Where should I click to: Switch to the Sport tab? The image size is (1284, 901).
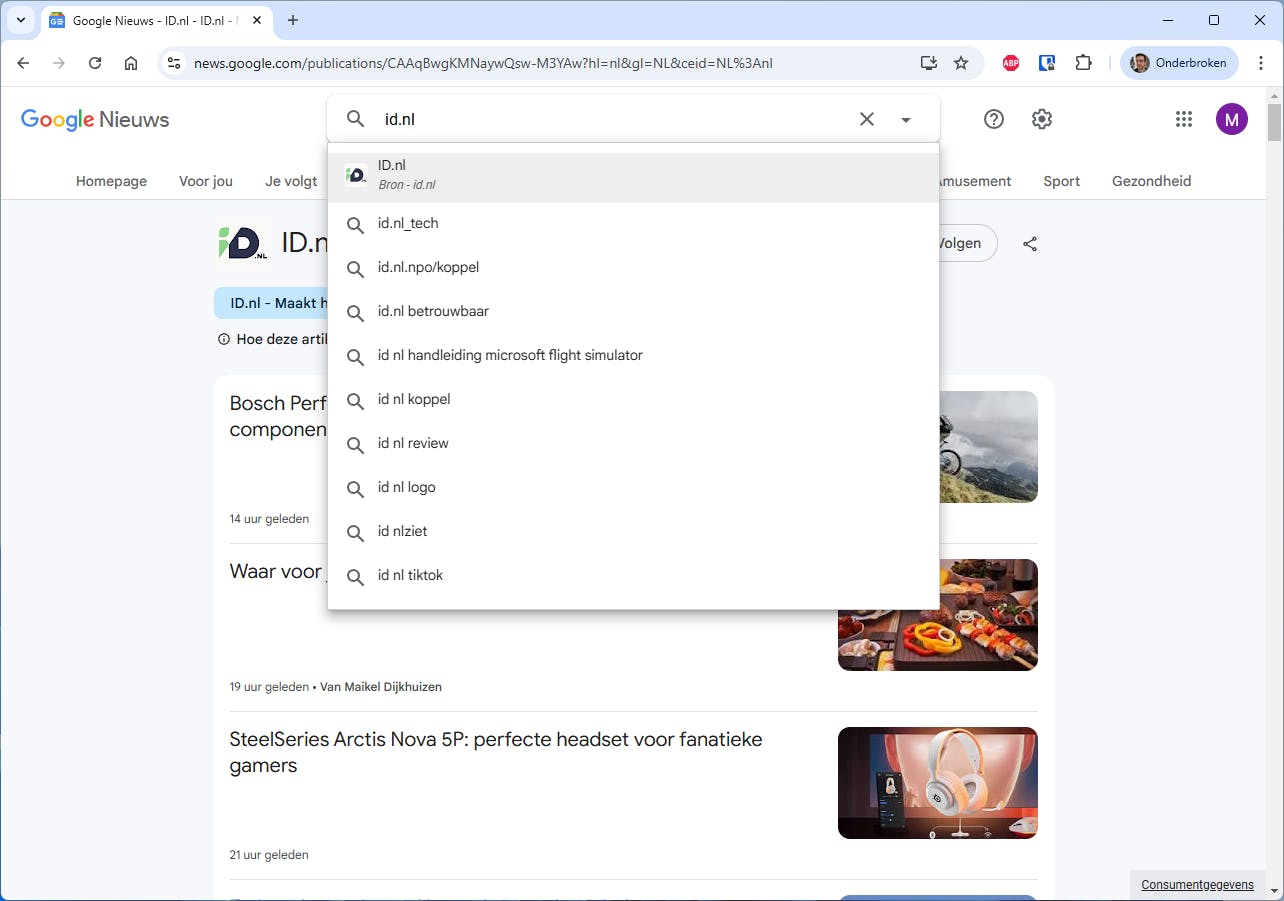click(x=1061, y=181)
